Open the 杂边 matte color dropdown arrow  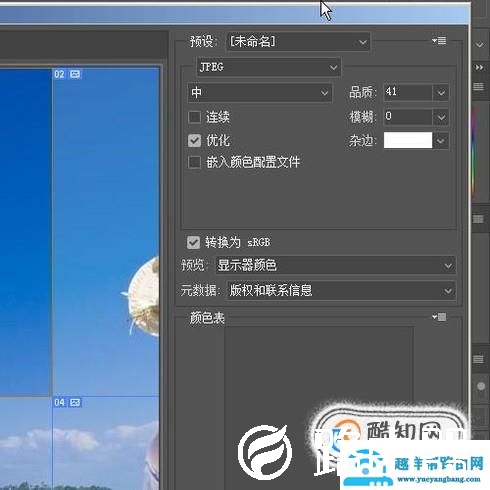coord(441,141)
